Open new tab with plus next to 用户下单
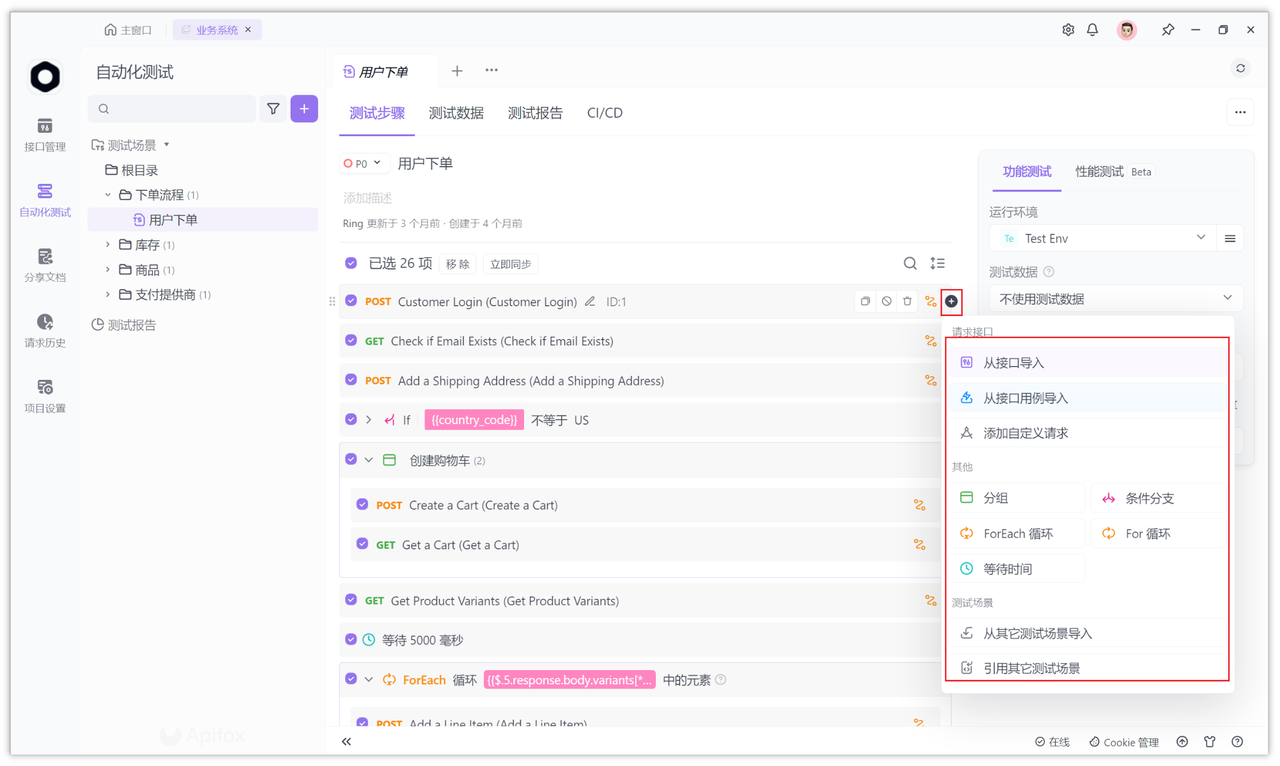This screenshot has width=1280, height=766. (x=457, y=71)
